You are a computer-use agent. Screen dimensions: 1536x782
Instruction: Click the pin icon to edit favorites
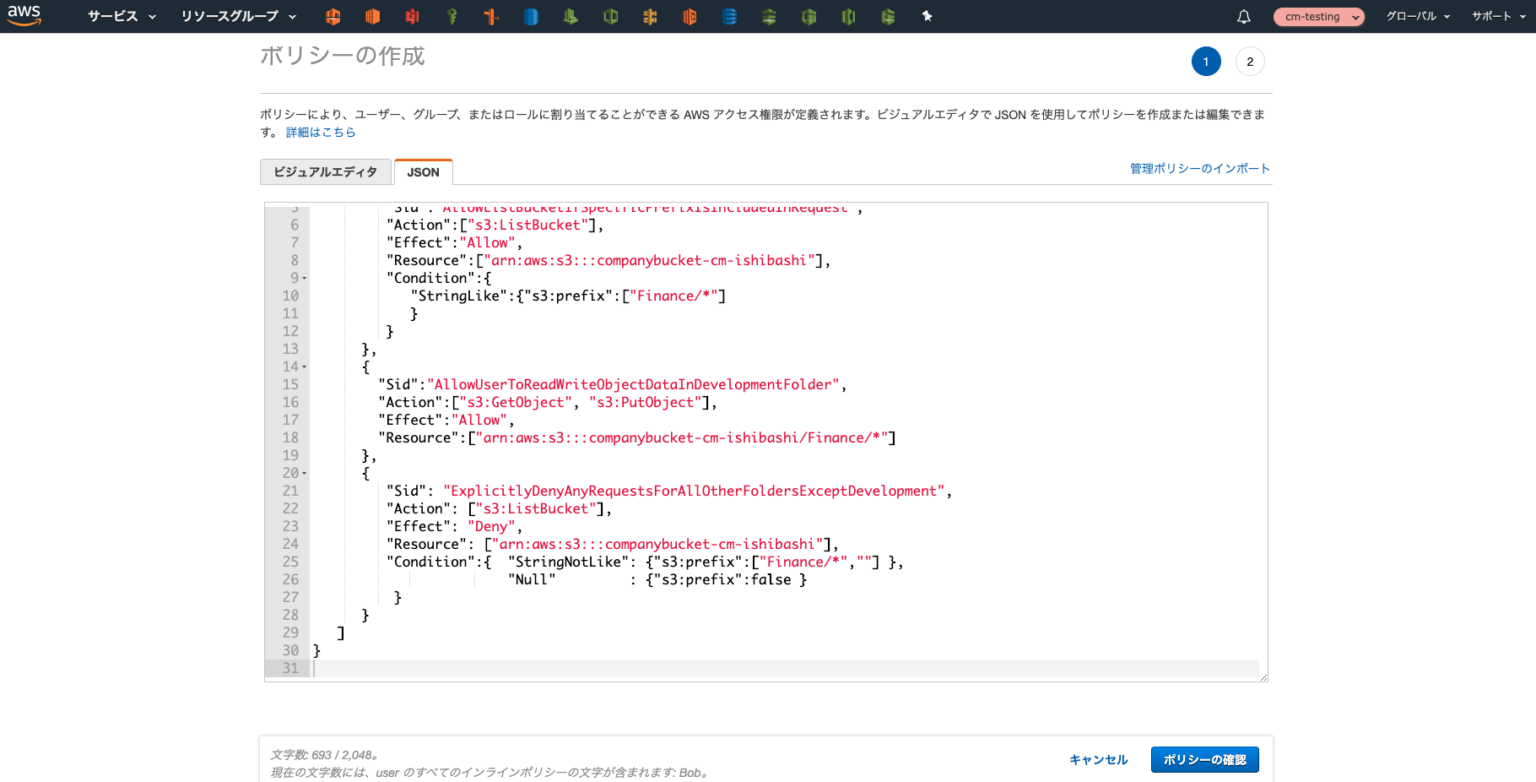[x=927, y=16]
